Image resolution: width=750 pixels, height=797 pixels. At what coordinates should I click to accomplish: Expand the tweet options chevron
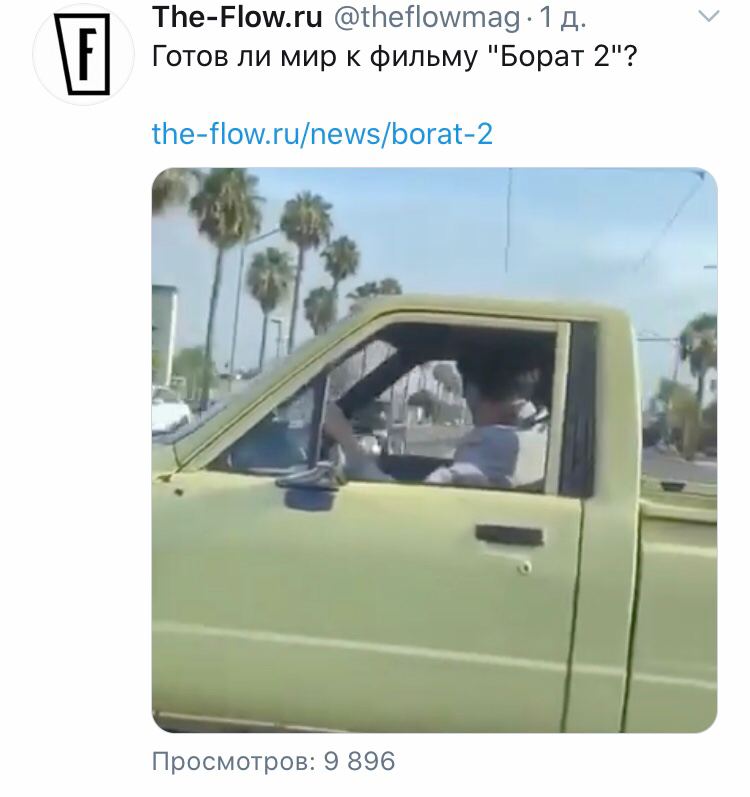(709, 17)
